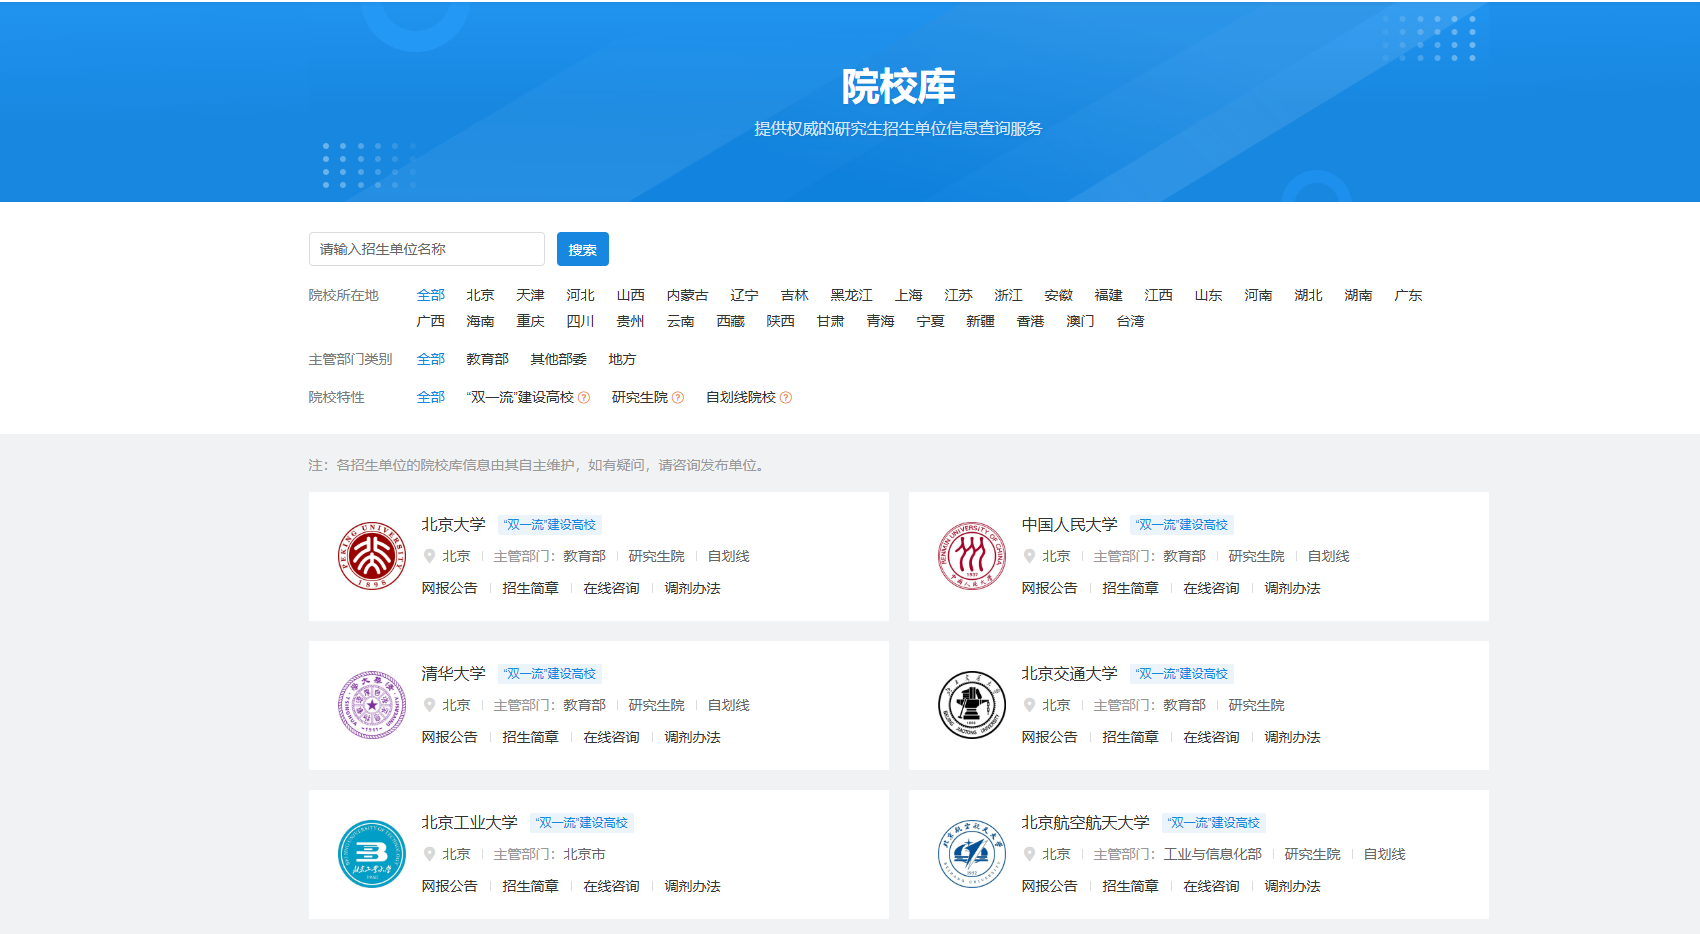
Task: Click help icon beside “双一流”建设高校 filter
Action: point(584,398)
